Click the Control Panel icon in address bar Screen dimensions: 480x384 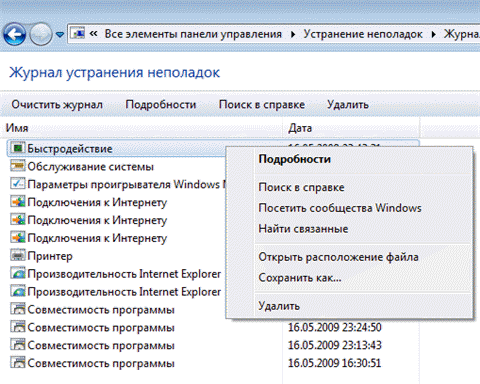[x=78, y=33]
